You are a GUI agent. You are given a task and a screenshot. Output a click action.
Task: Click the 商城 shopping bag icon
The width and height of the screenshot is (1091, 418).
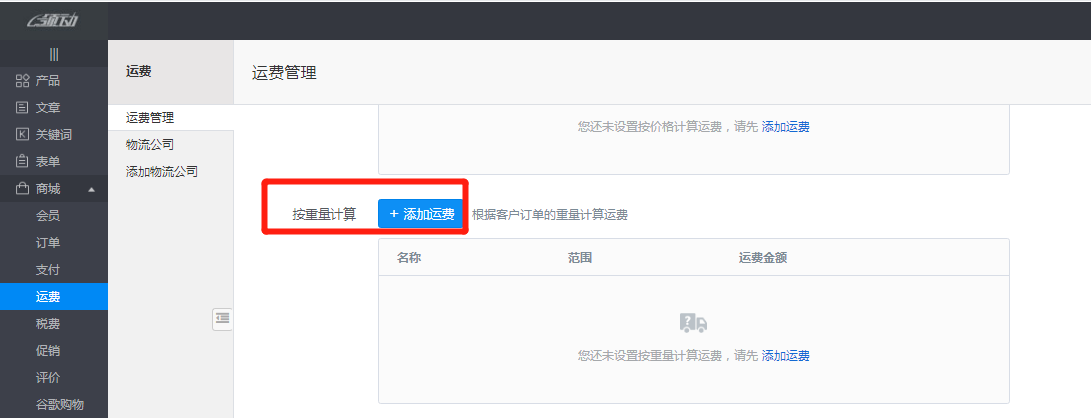tap(22, 189)
